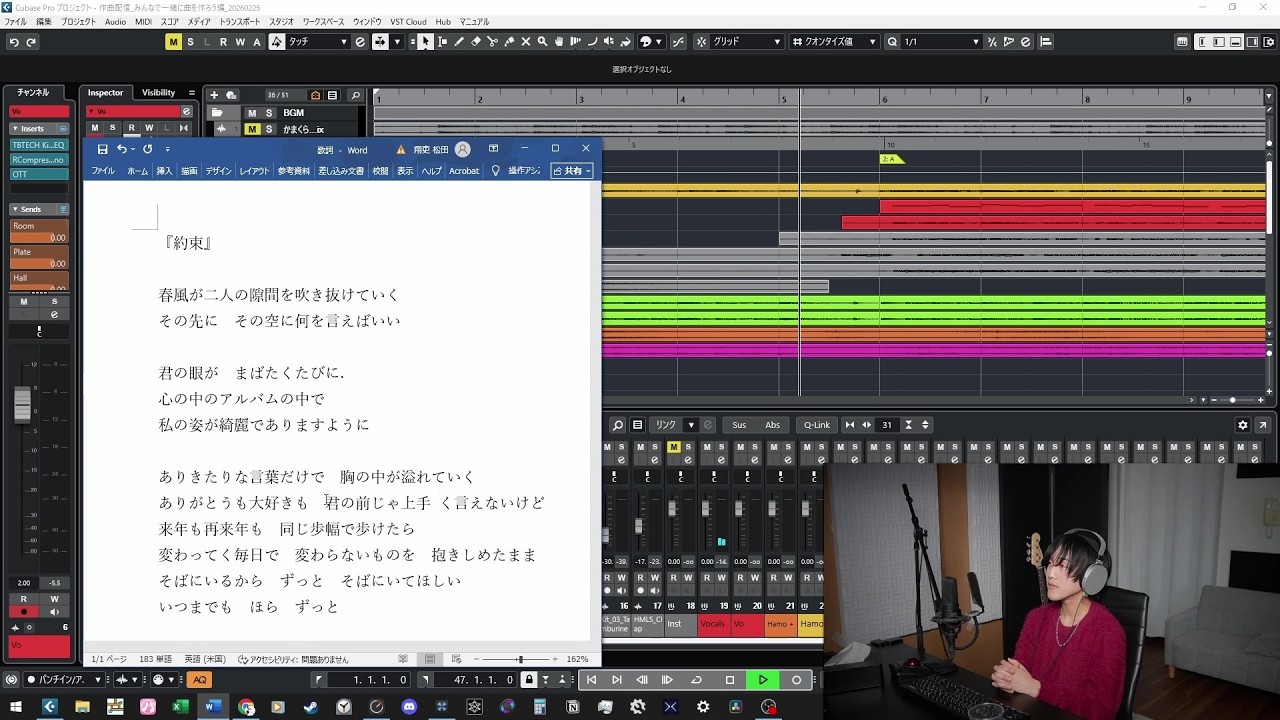Toggle Mute on the BGM track

252,113
